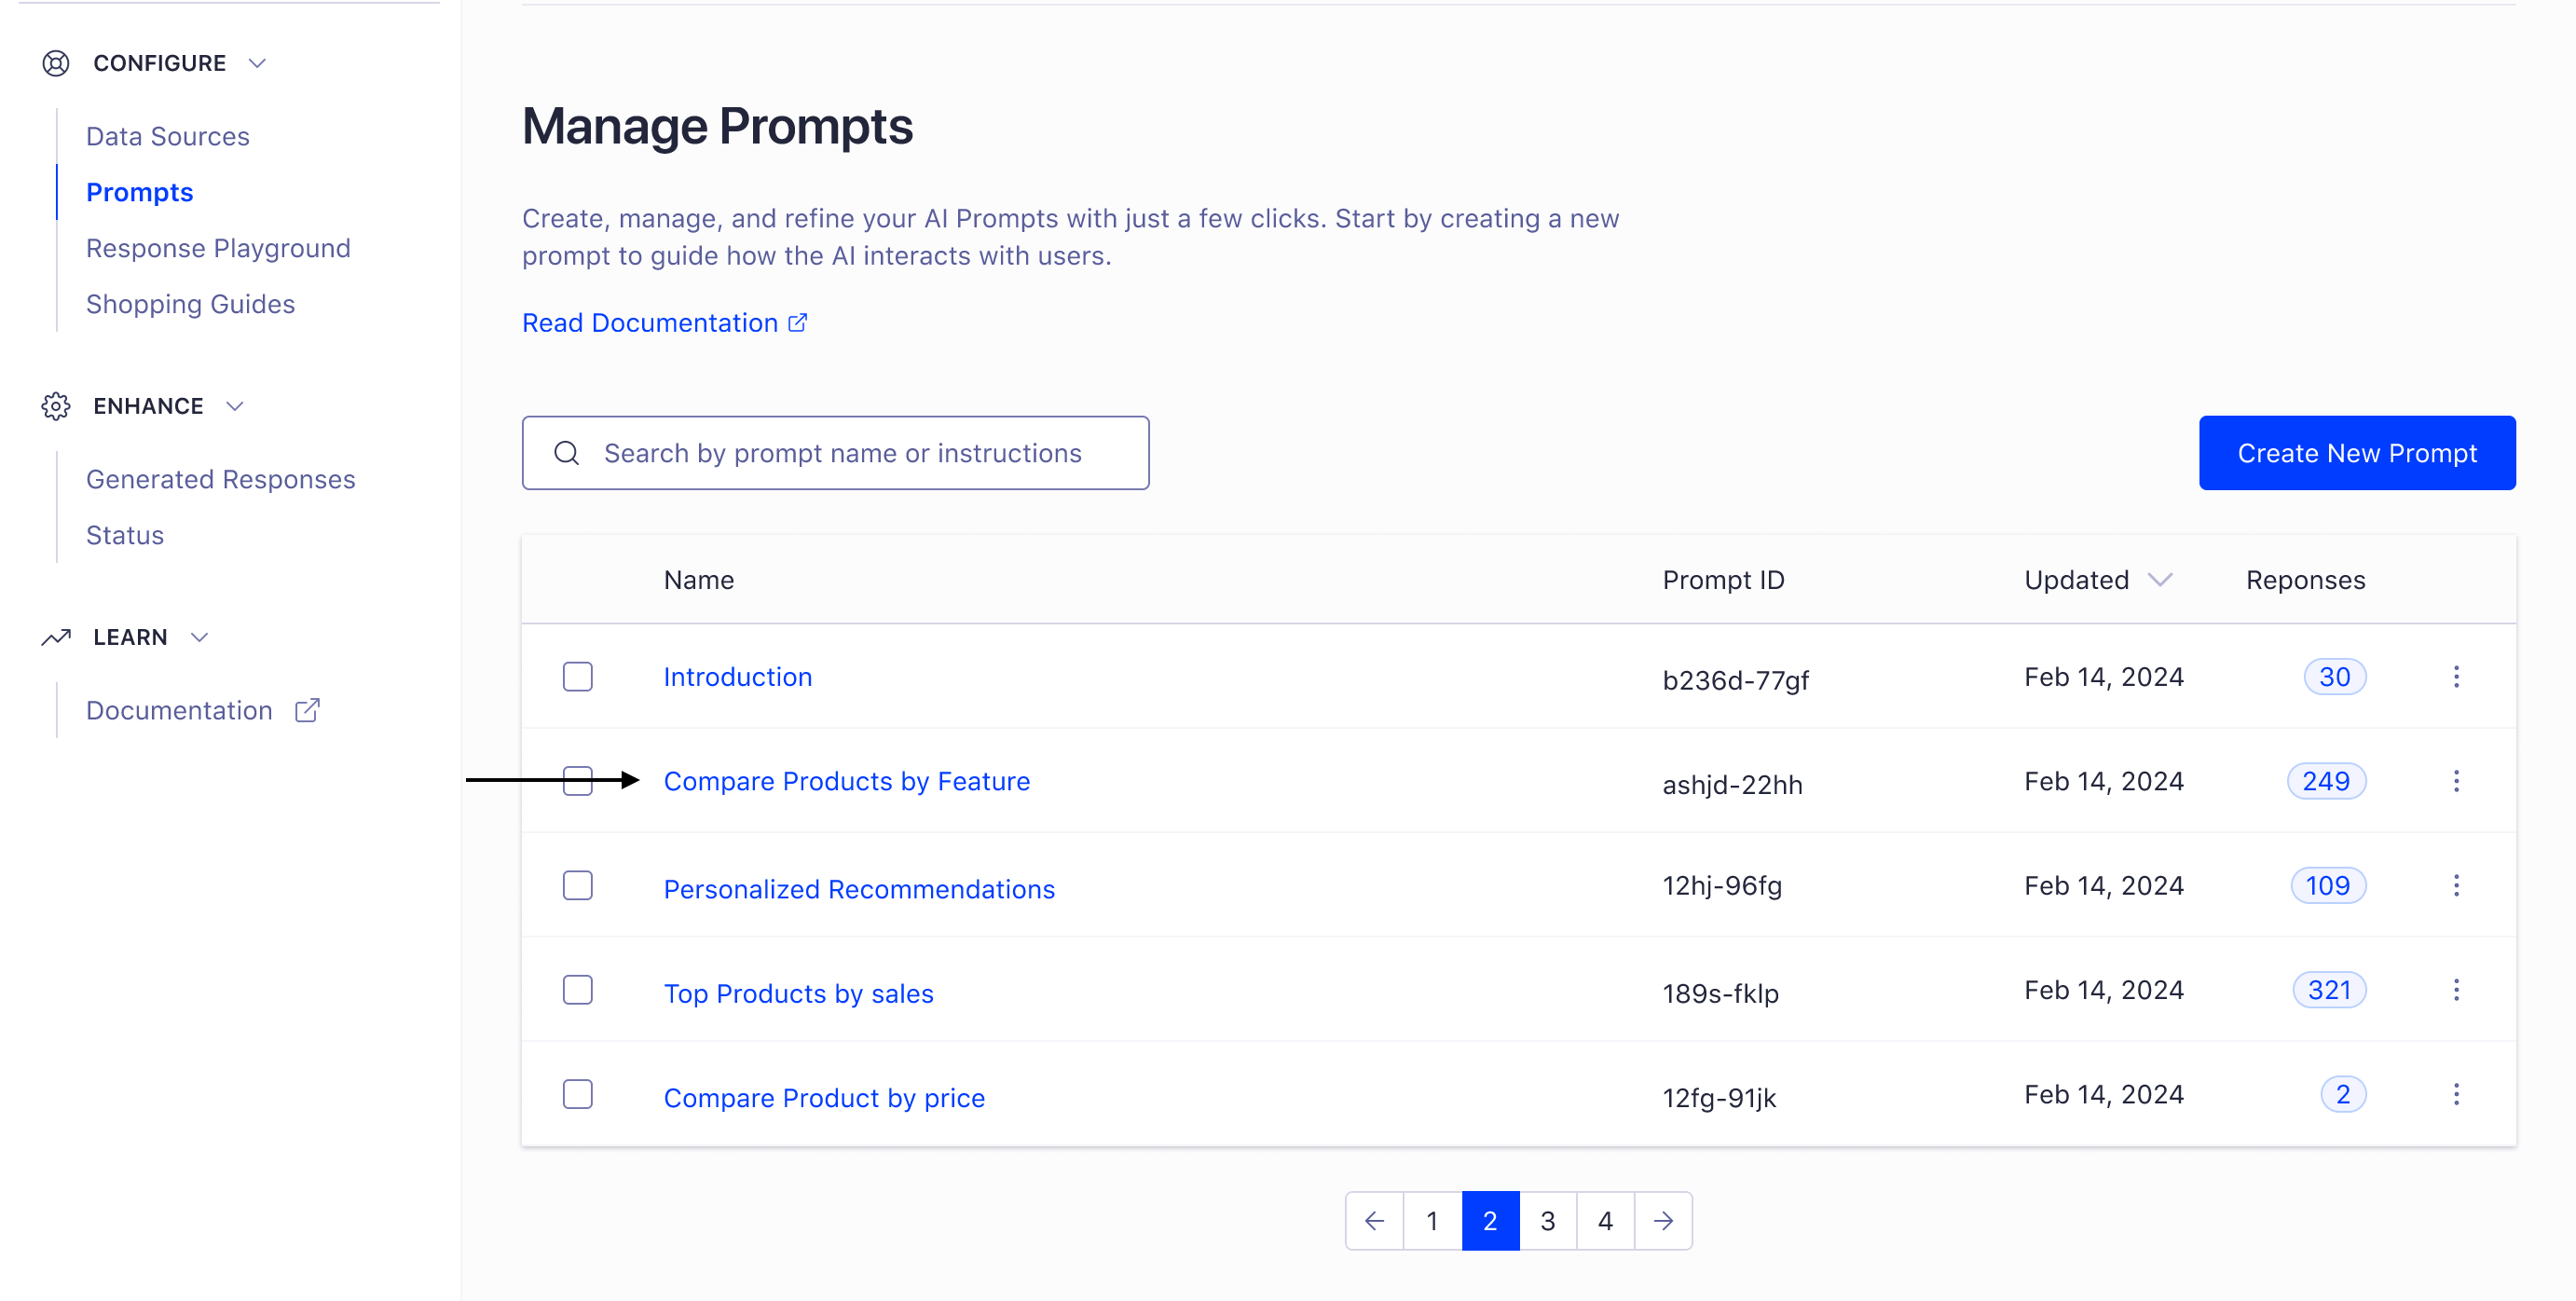Click the search magnifier icon
Screen dimensions: 2576x1301
(x=567, y=453)
